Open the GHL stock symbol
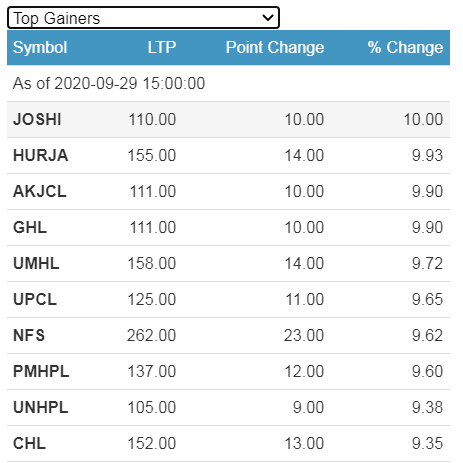 (30, 227)
